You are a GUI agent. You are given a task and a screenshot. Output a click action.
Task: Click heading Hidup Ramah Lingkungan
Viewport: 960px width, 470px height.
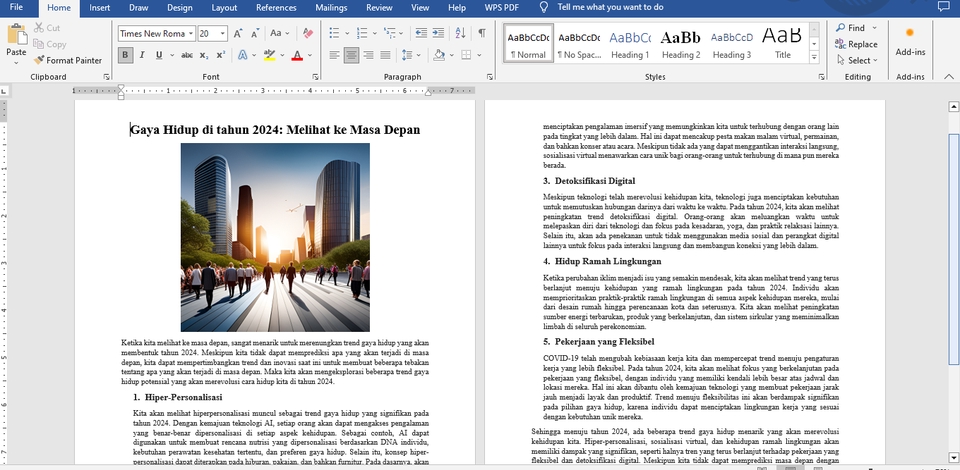click(608, 261)
